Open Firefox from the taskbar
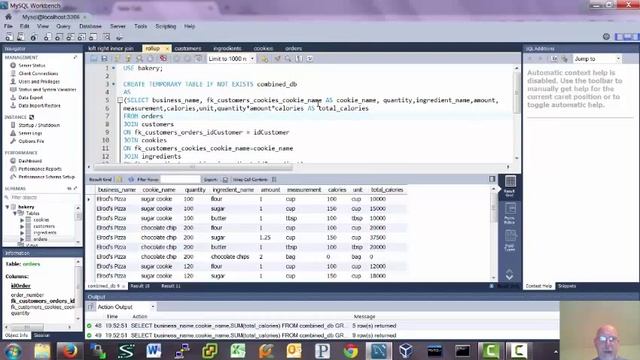640x360 pixels. (69, 351)
